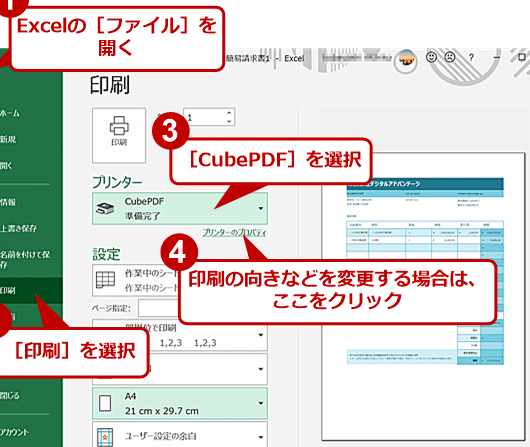The image size is (530, 447).
Task: Open the CubePDF printer dropdown
Action: 180,208
